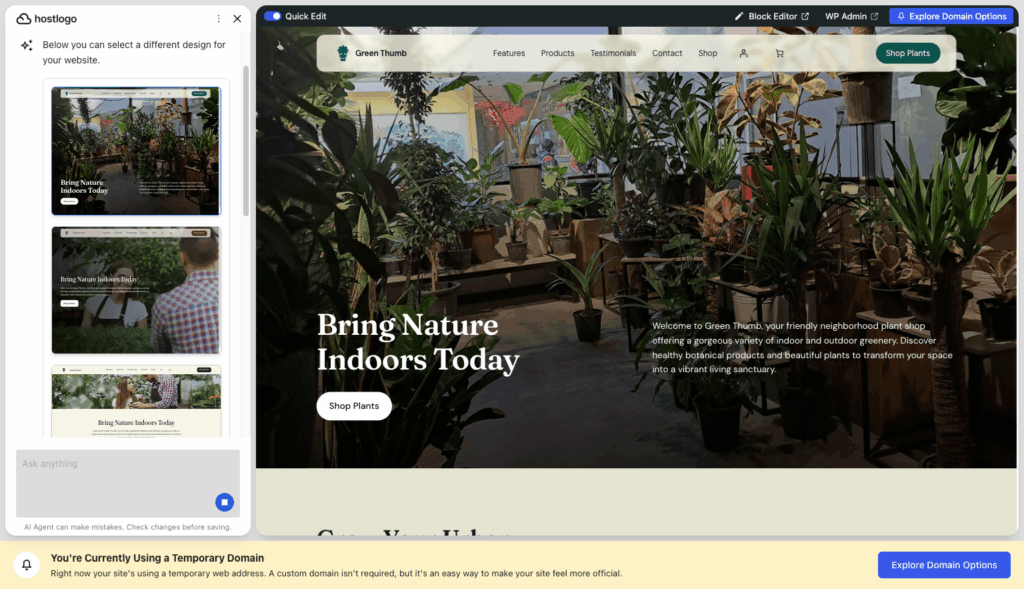The image size is (1024, 589).
Task: Select the Features menu item
Action: point(509,54)
